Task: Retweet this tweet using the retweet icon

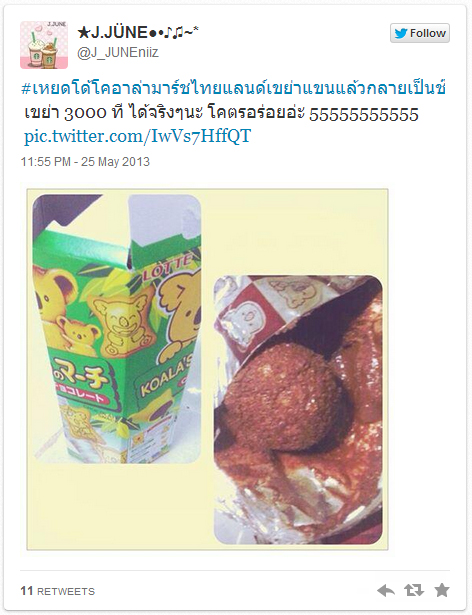Action: [414, 590]
